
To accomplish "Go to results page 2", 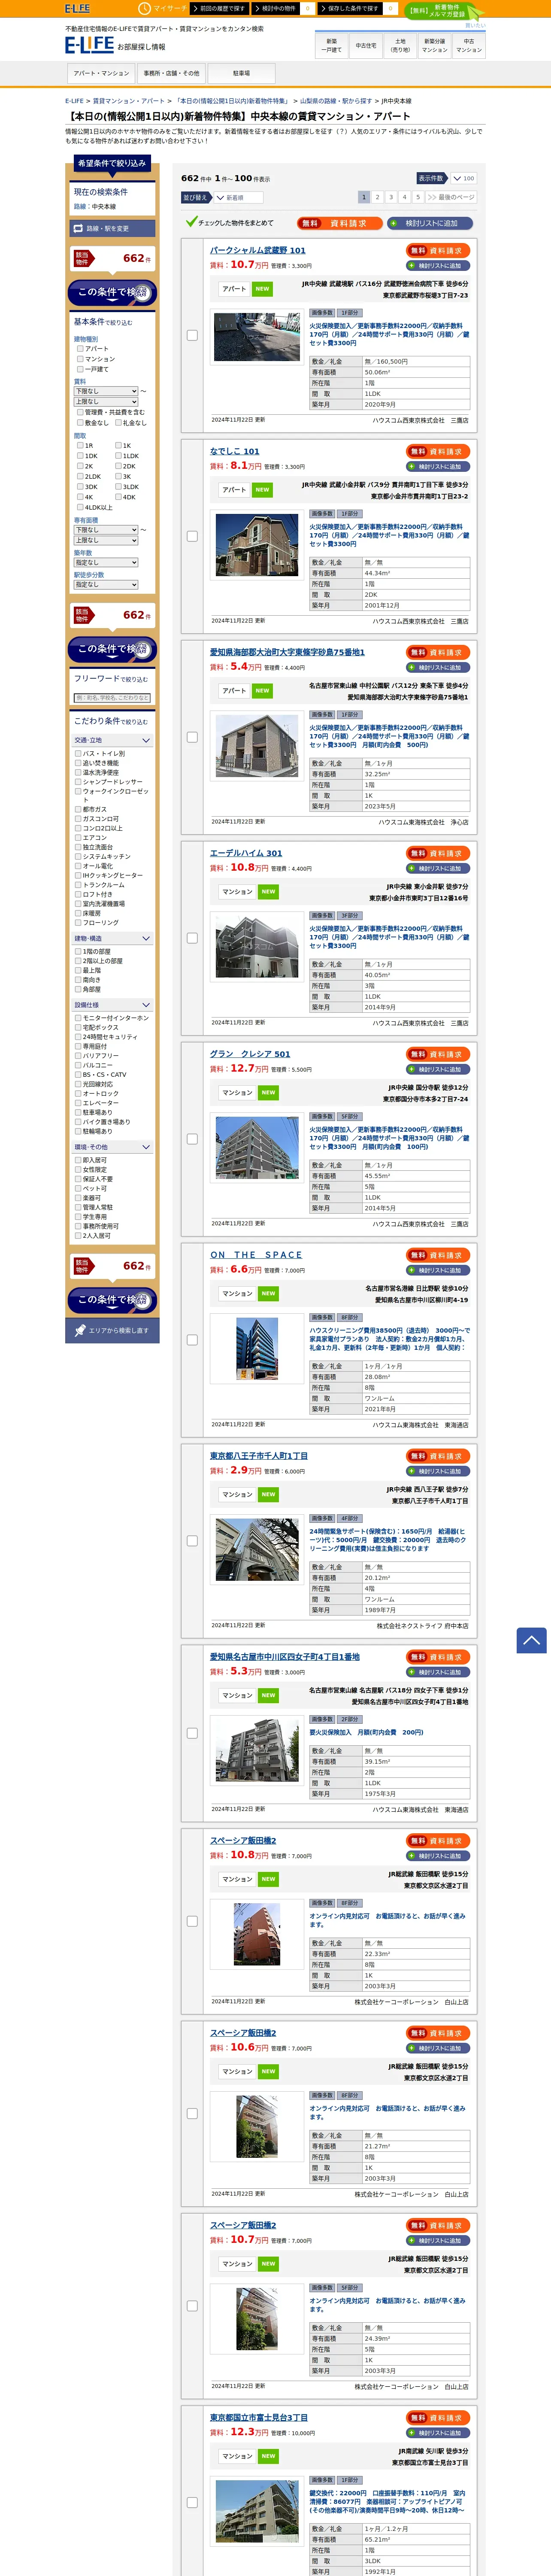I will click(x=377, y=198).
